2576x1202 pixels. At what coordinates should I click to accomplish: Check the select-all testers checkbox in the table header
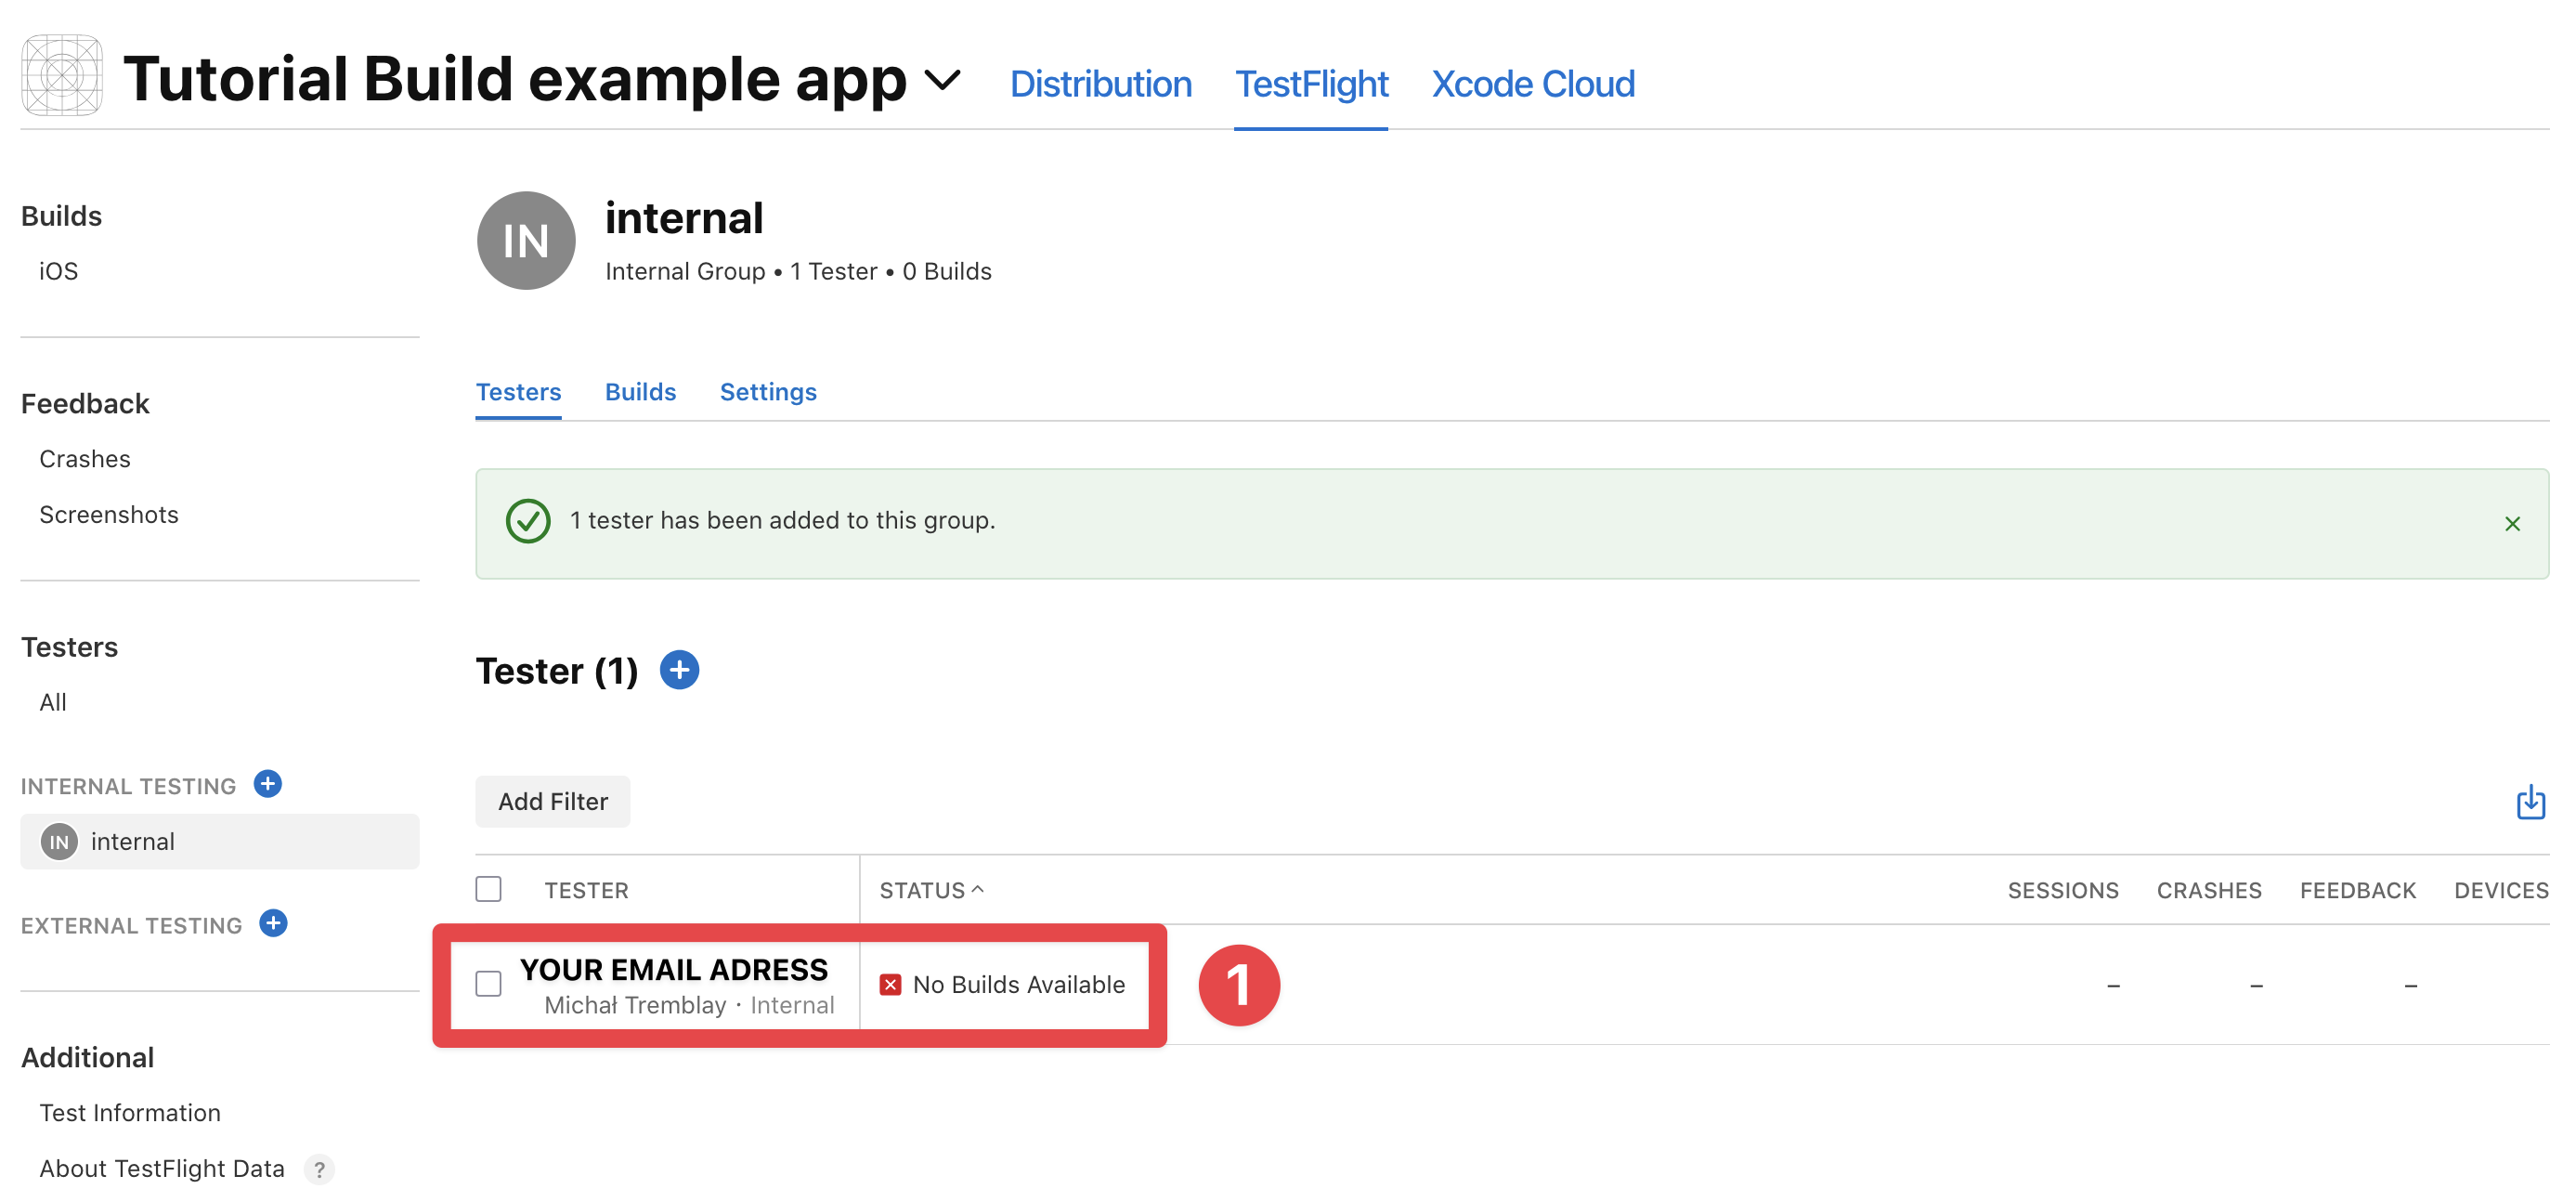[x=489, y=888]
